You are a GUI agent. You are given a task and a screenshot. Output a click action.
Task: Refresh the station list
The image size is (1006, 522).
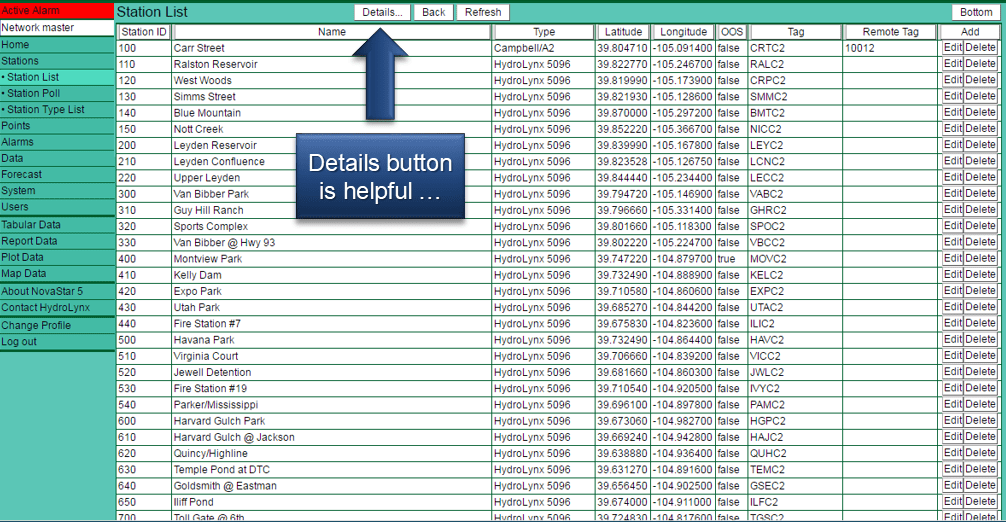(x=483, y=12)
